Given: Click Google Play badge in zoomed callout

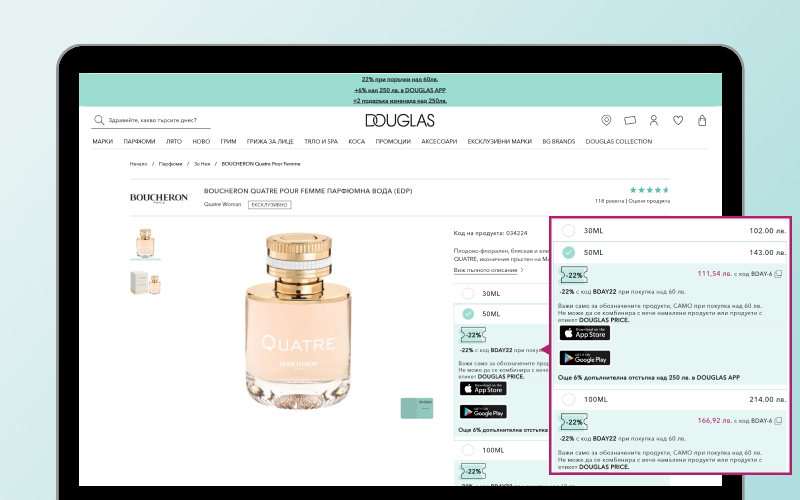Looking at the screenshot, I should click(585, 358).
